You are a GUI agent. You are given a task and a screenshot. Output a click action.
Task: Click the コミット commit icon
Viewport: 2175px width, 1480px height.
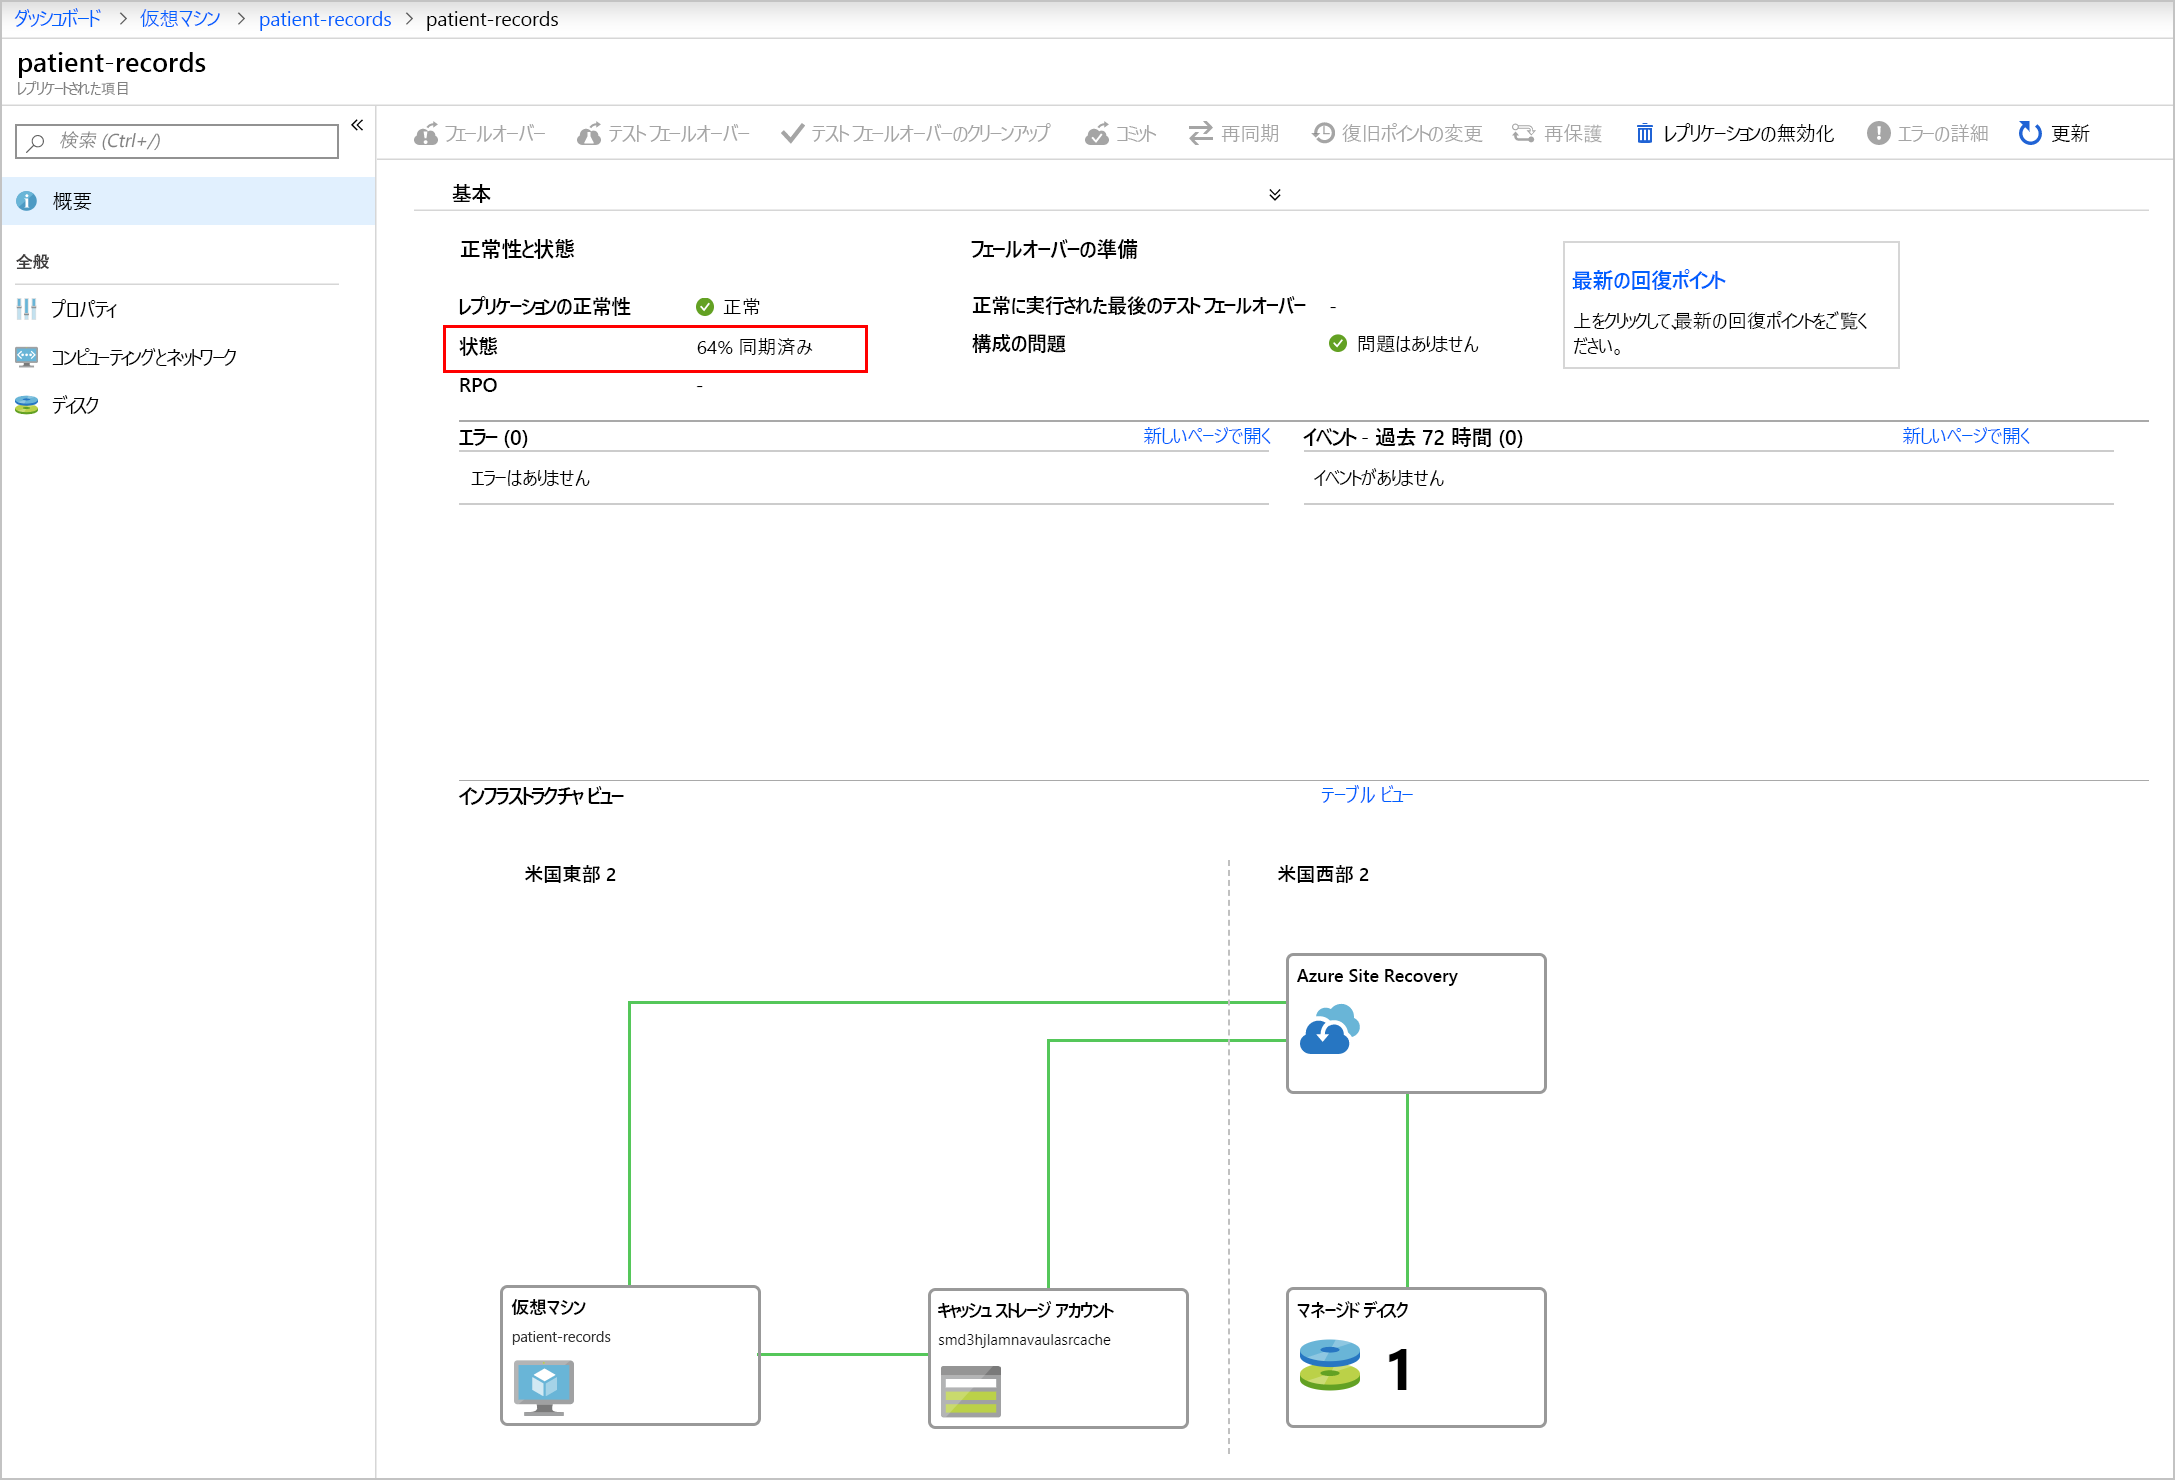tap(1097, 133)
